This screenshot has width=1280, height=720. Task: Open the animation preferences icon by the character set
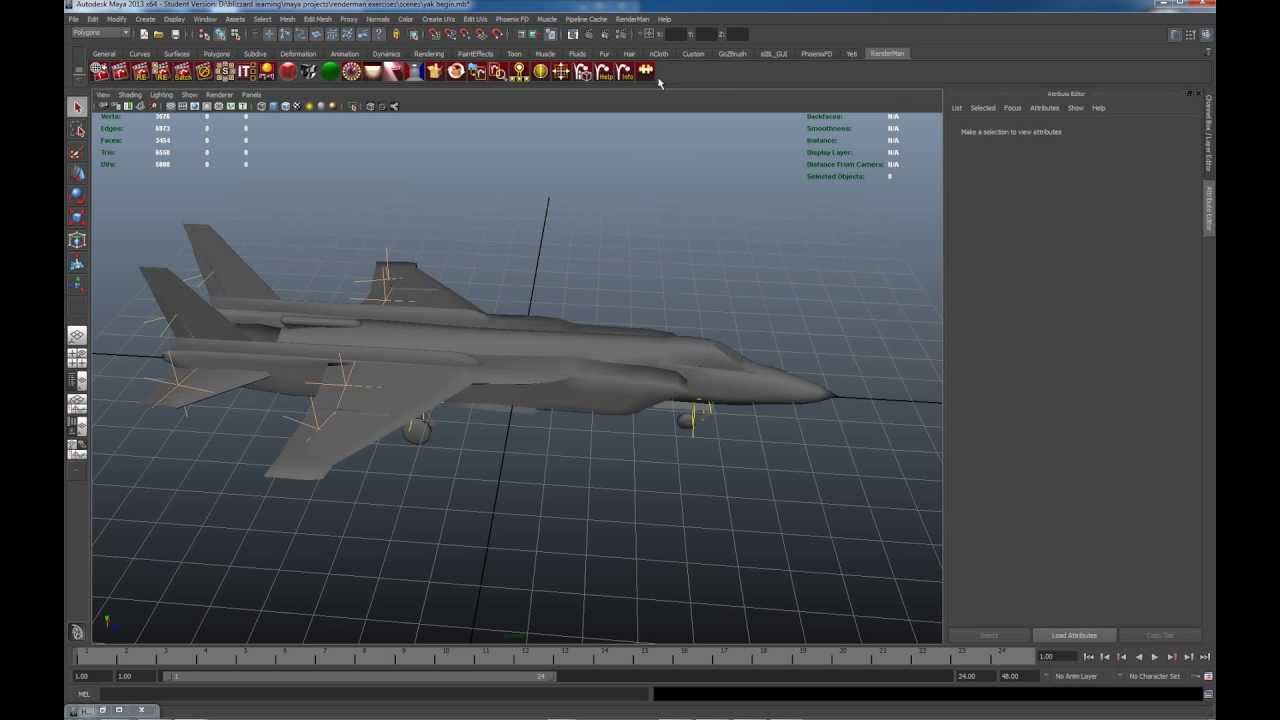pos(1208,676)
